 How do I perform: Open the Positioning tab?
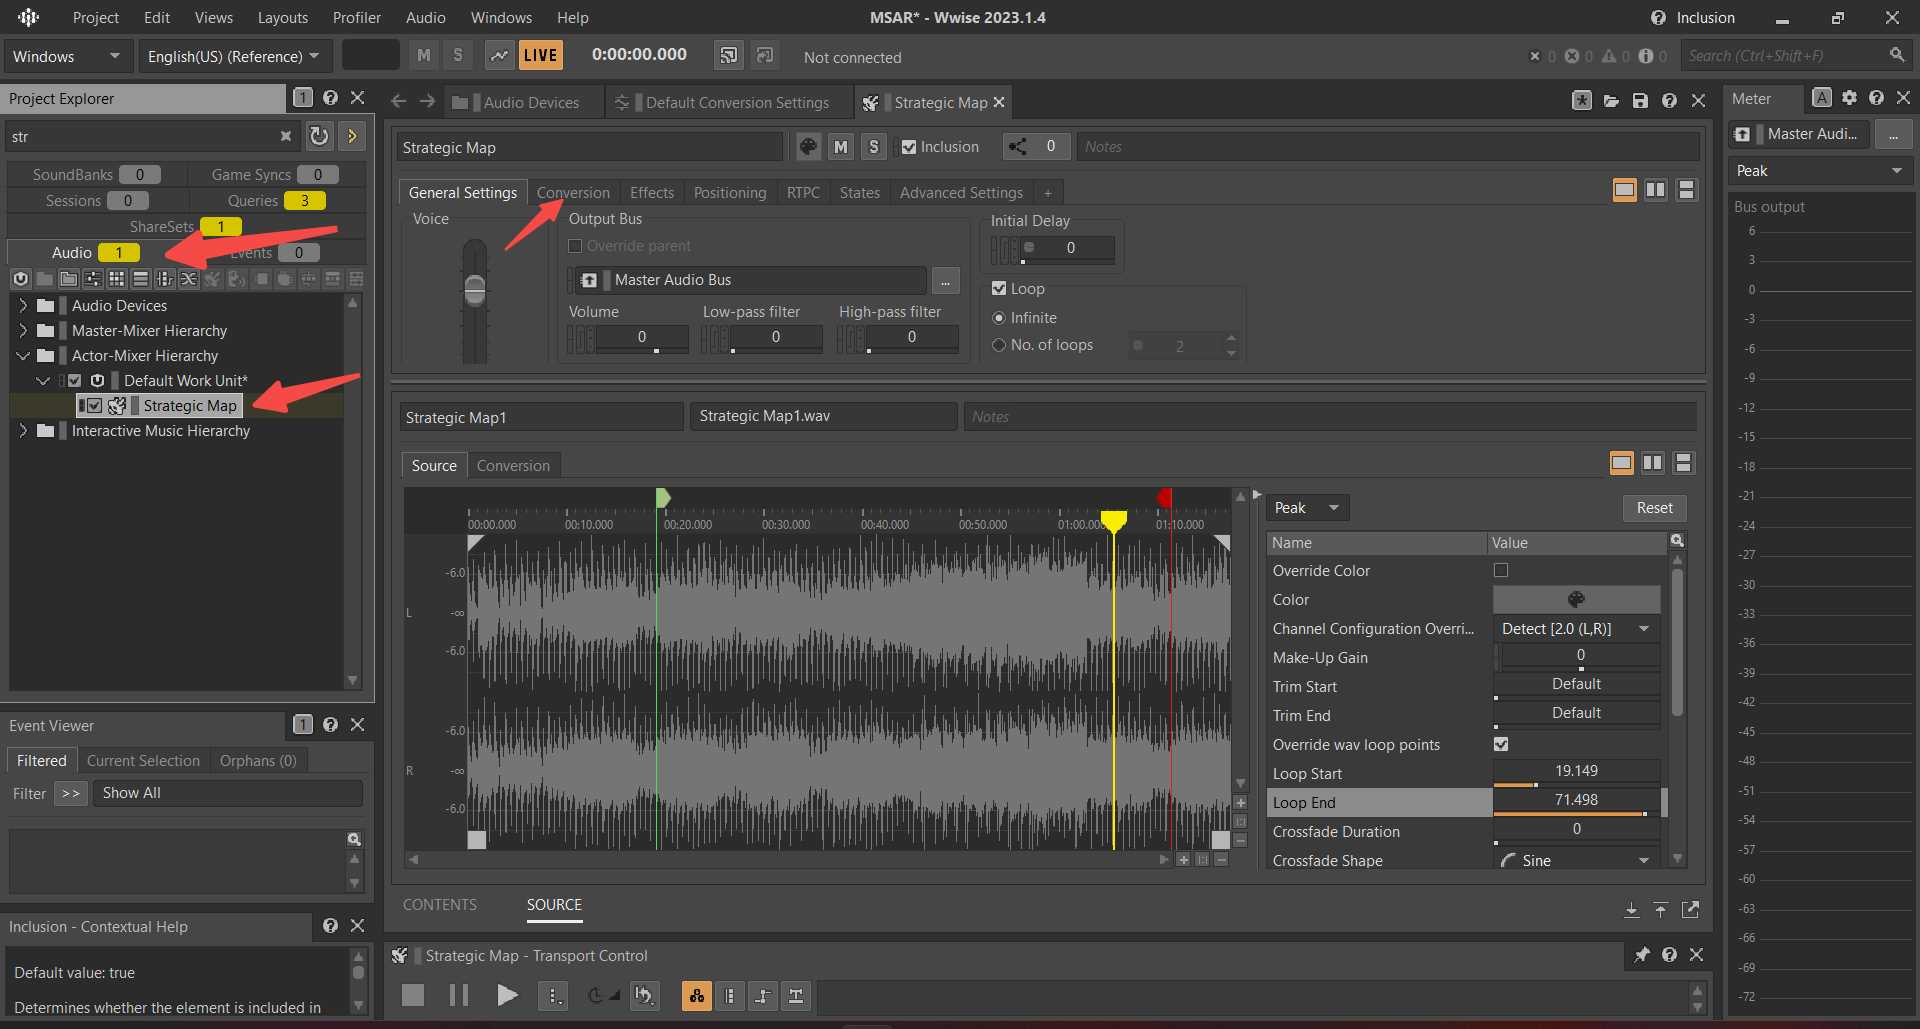[x=730, y=193]
